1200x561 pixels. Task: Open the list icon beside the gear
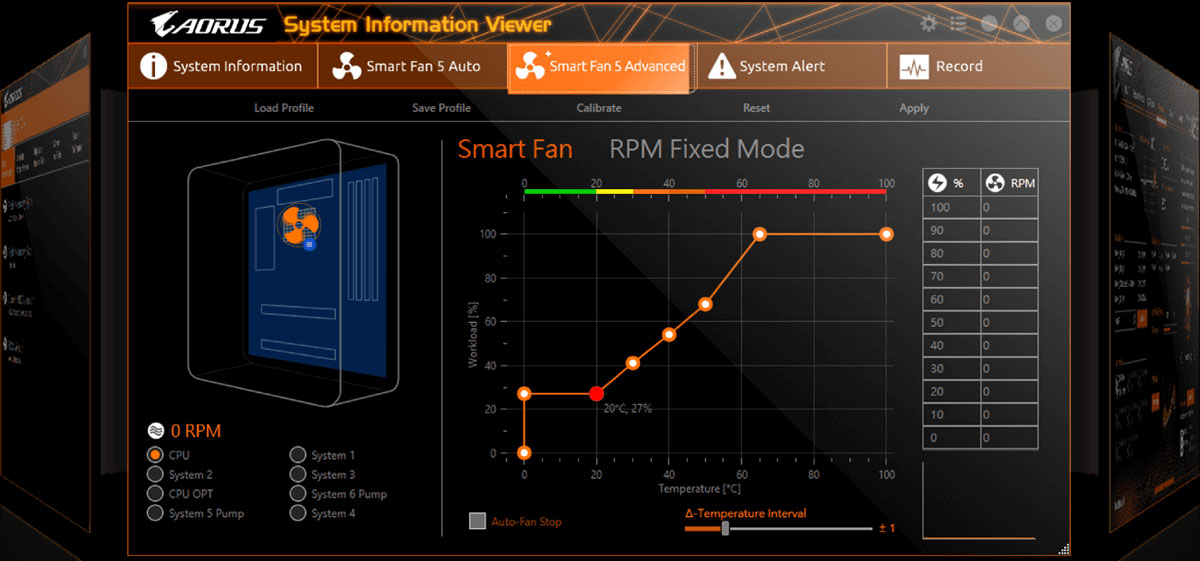click(x=959, y=23)
